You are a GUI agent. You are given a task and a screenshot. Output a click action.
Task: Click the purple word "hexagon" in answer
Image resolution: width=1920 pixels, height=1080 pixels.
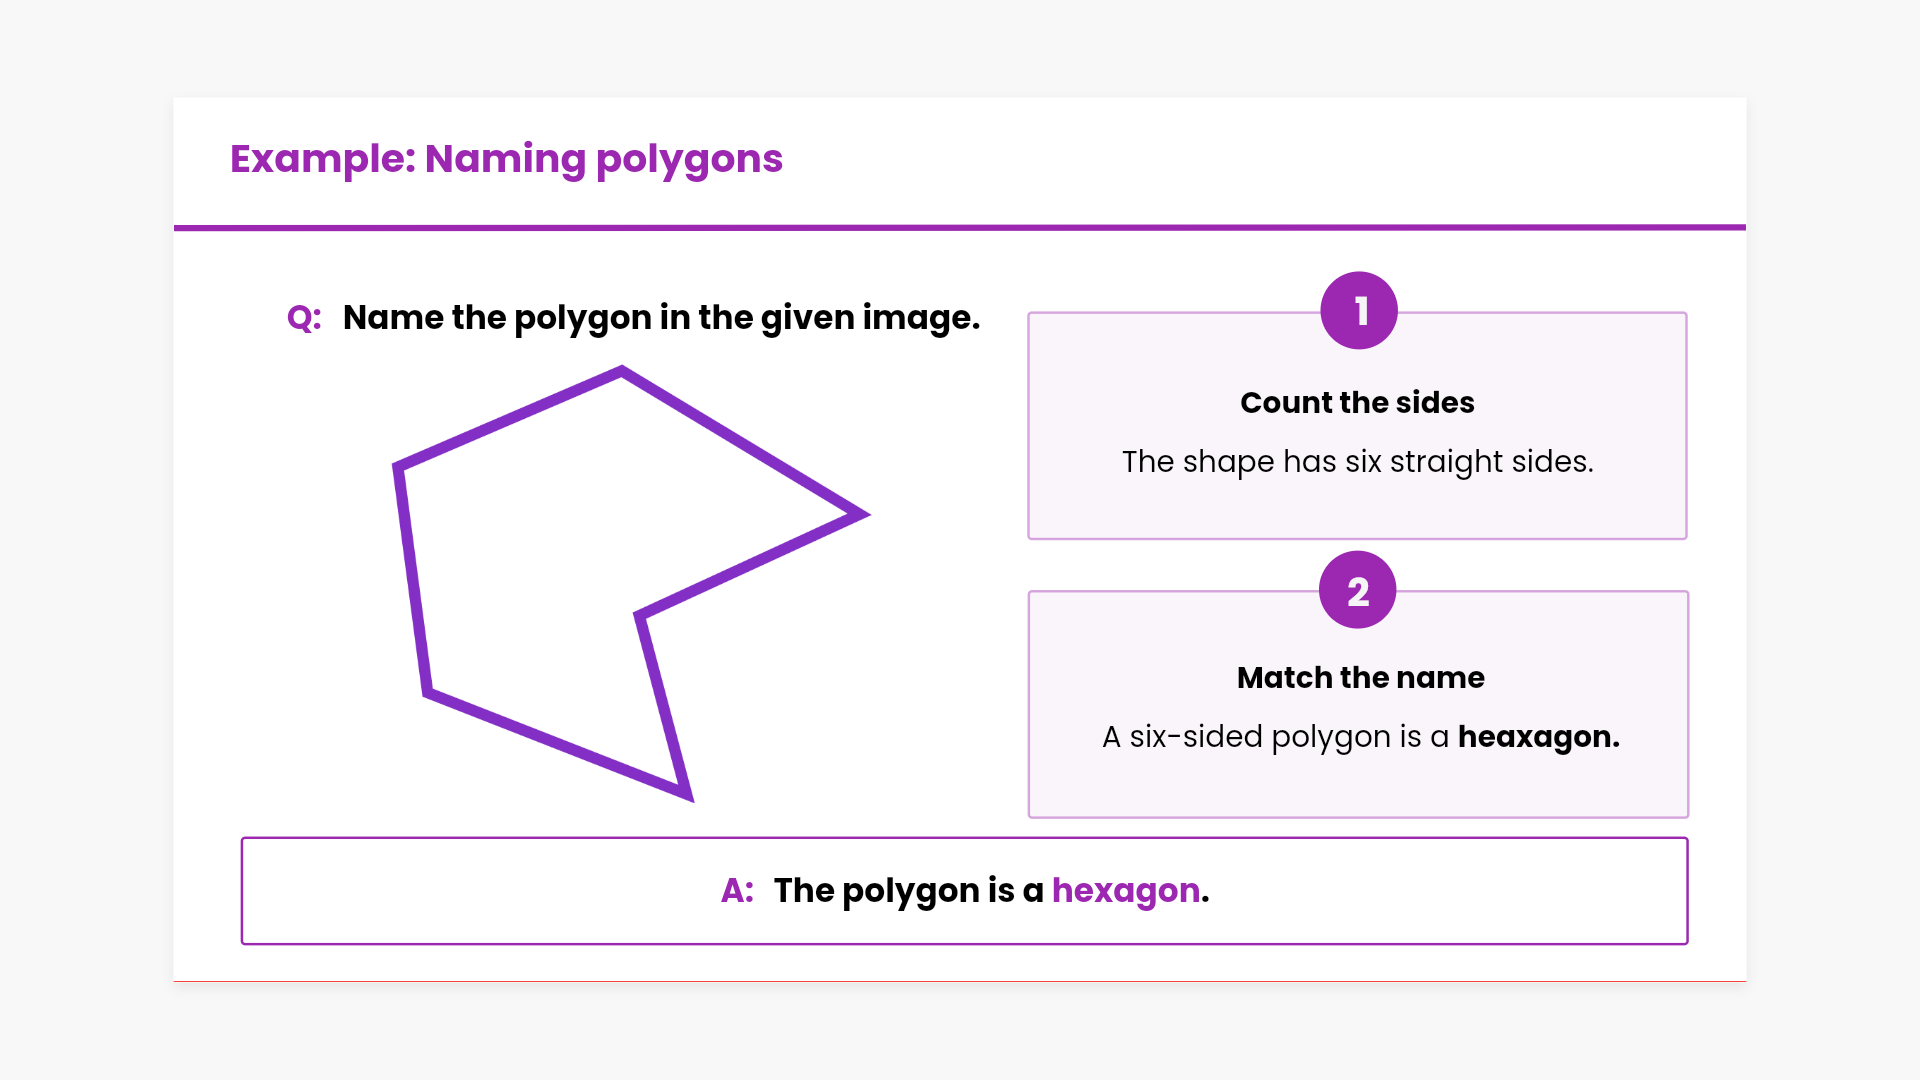click(x=1125, y=891)
